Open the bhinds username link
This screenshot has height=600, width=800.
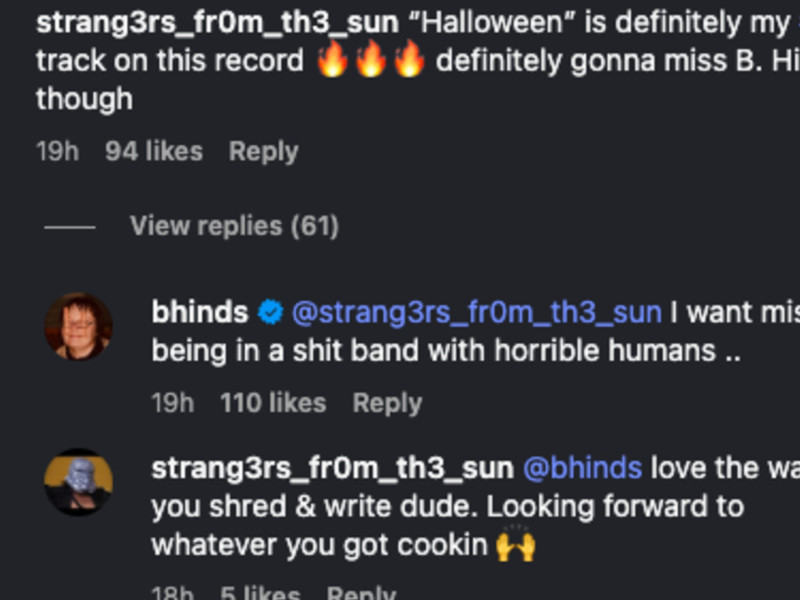[x=199, y=312]
